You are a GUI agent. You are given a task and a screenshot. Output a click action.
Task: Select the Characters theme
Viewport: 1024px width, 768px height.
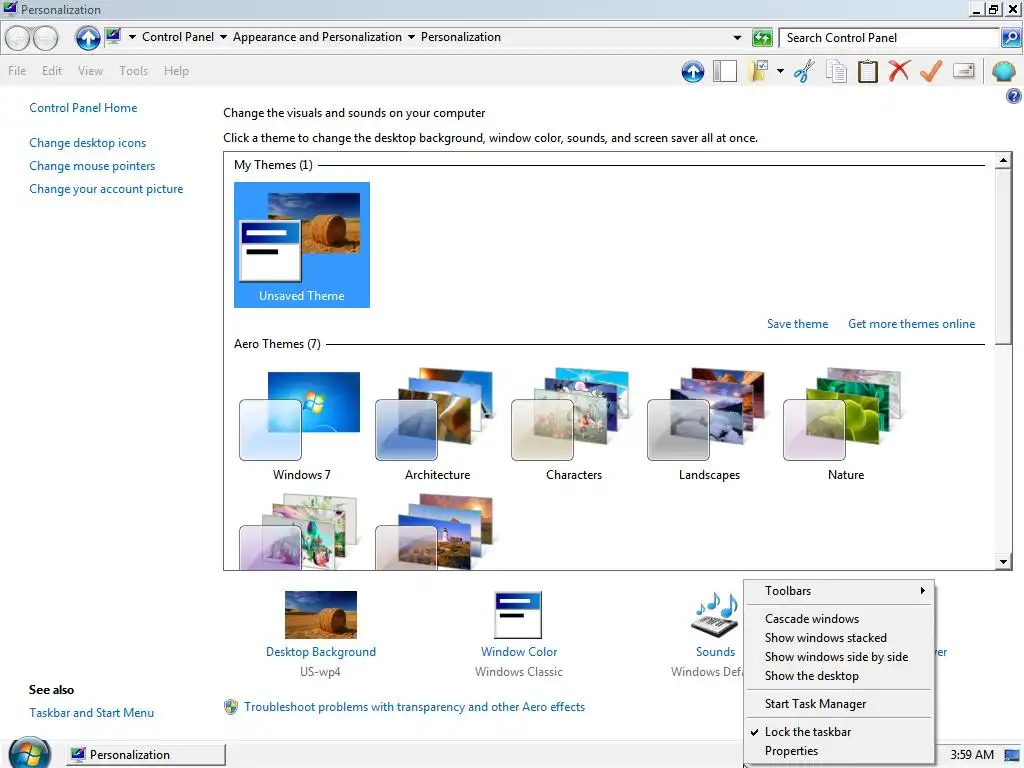pos(573,424)
